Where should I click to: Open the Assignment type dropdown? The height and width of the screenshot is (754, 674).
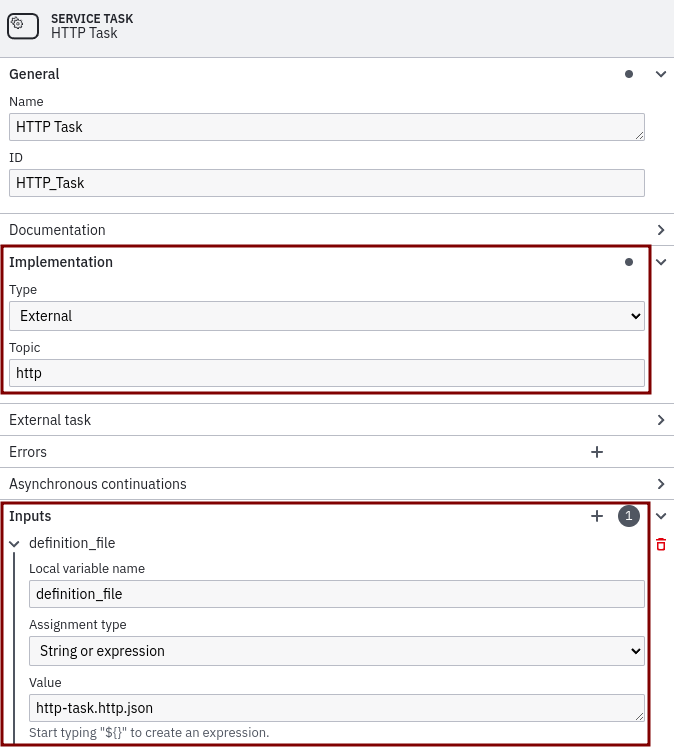coord(337,651)
